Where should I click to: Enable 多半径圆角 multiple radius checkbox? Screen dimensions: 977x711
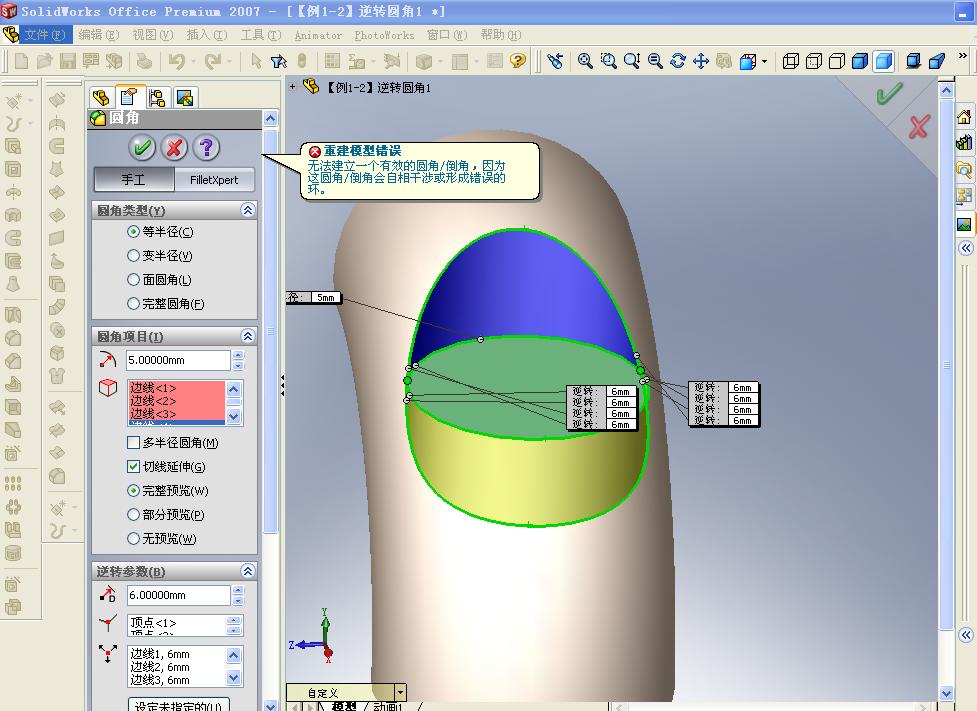[133, 442]
